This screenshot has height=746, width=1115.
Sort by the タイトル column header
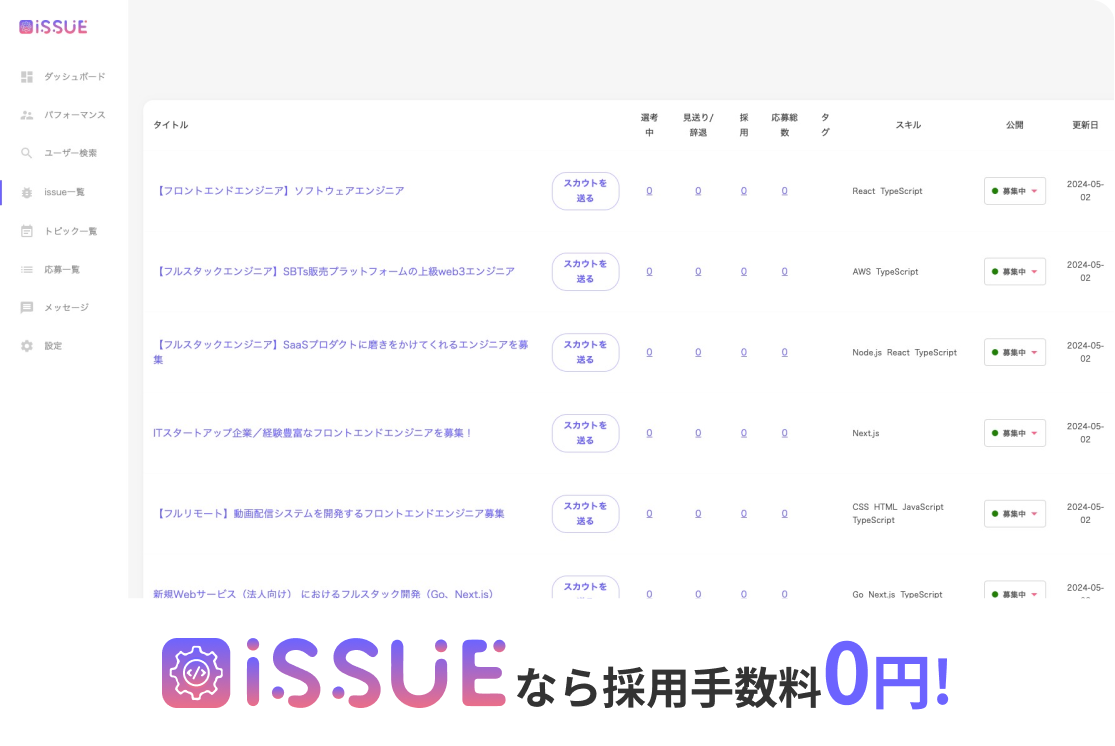(170, 125)
